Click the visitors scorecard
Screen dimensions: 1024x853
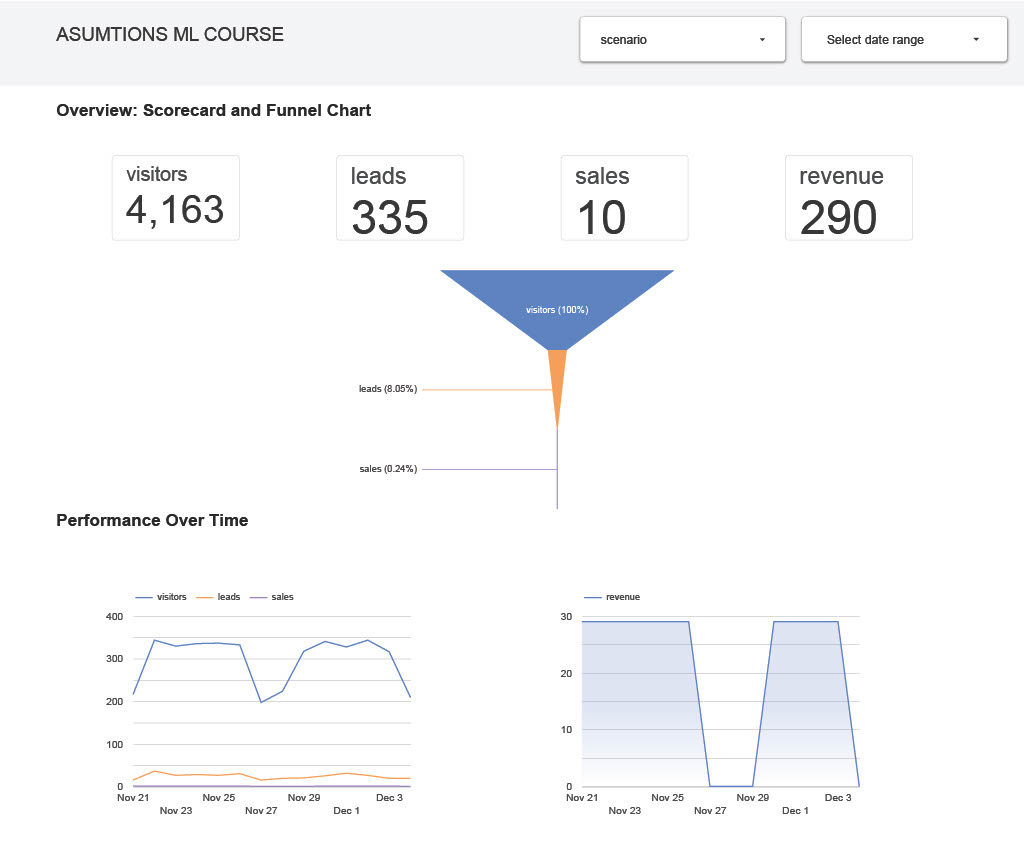176,198
